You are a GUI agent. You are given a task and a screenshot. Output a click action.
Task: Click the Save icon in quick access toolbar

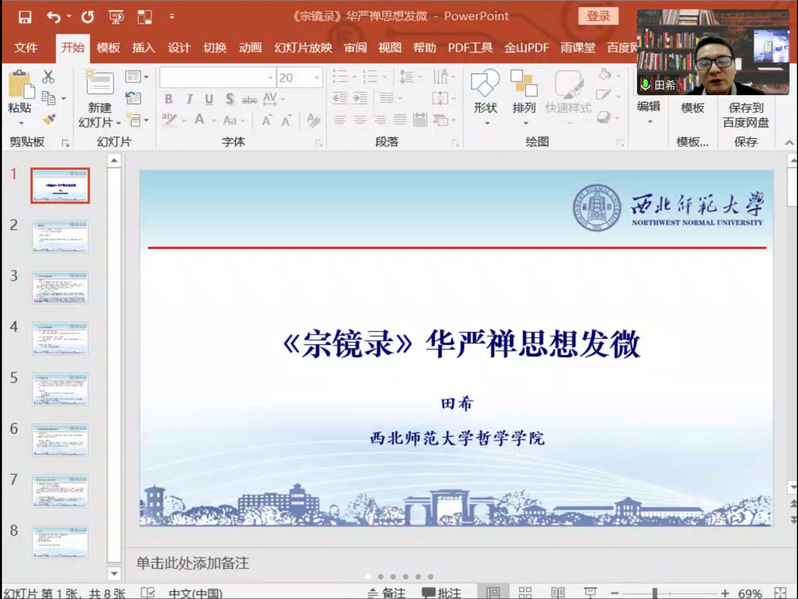click(x=25, y=17)
